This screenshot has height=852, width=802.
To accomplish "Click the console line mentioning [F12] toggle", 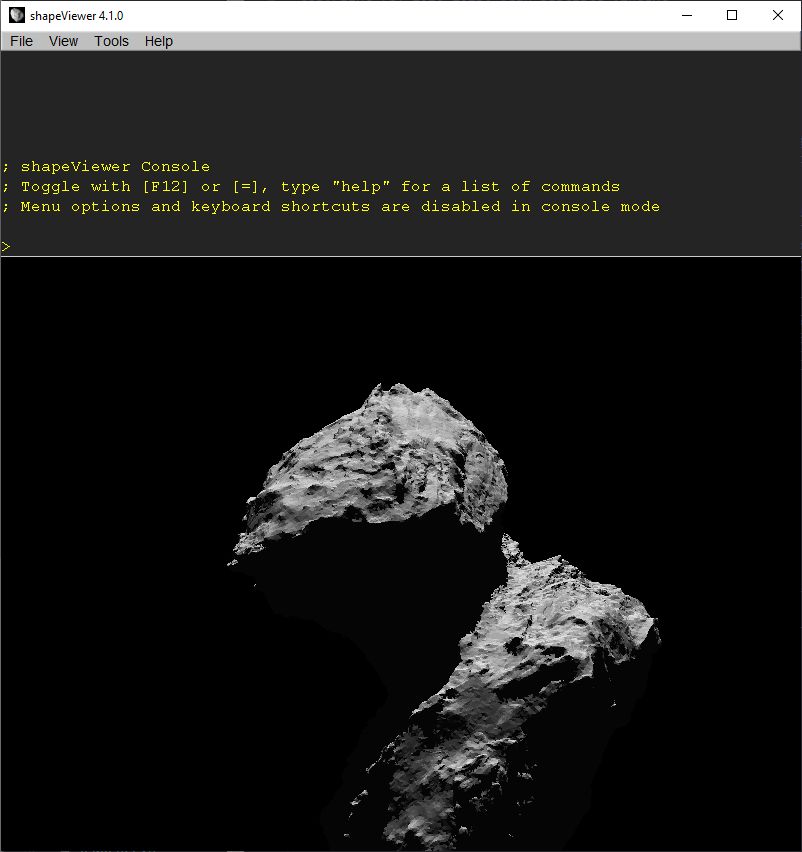I will [311, 187].
